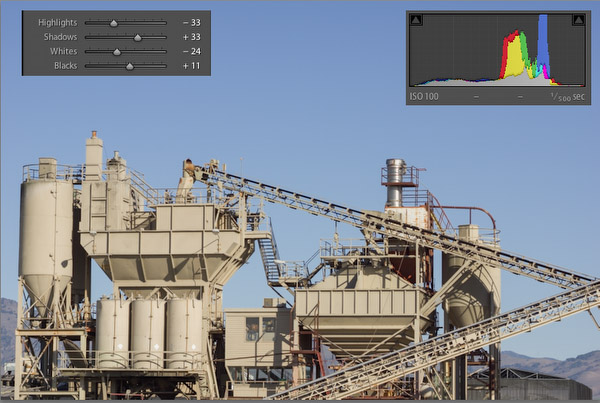Click the Whites label
Image resolution: width=600 pixels, height=403 pixels.
coord(62,51)
